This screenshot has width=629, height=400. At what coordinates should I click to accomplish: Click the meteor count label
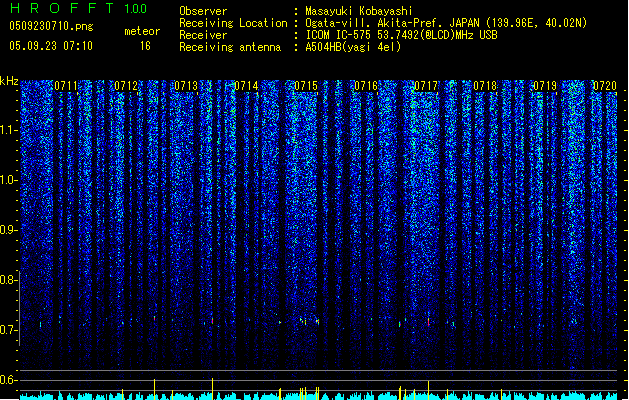pyautogui.click(x=142, y=31)
